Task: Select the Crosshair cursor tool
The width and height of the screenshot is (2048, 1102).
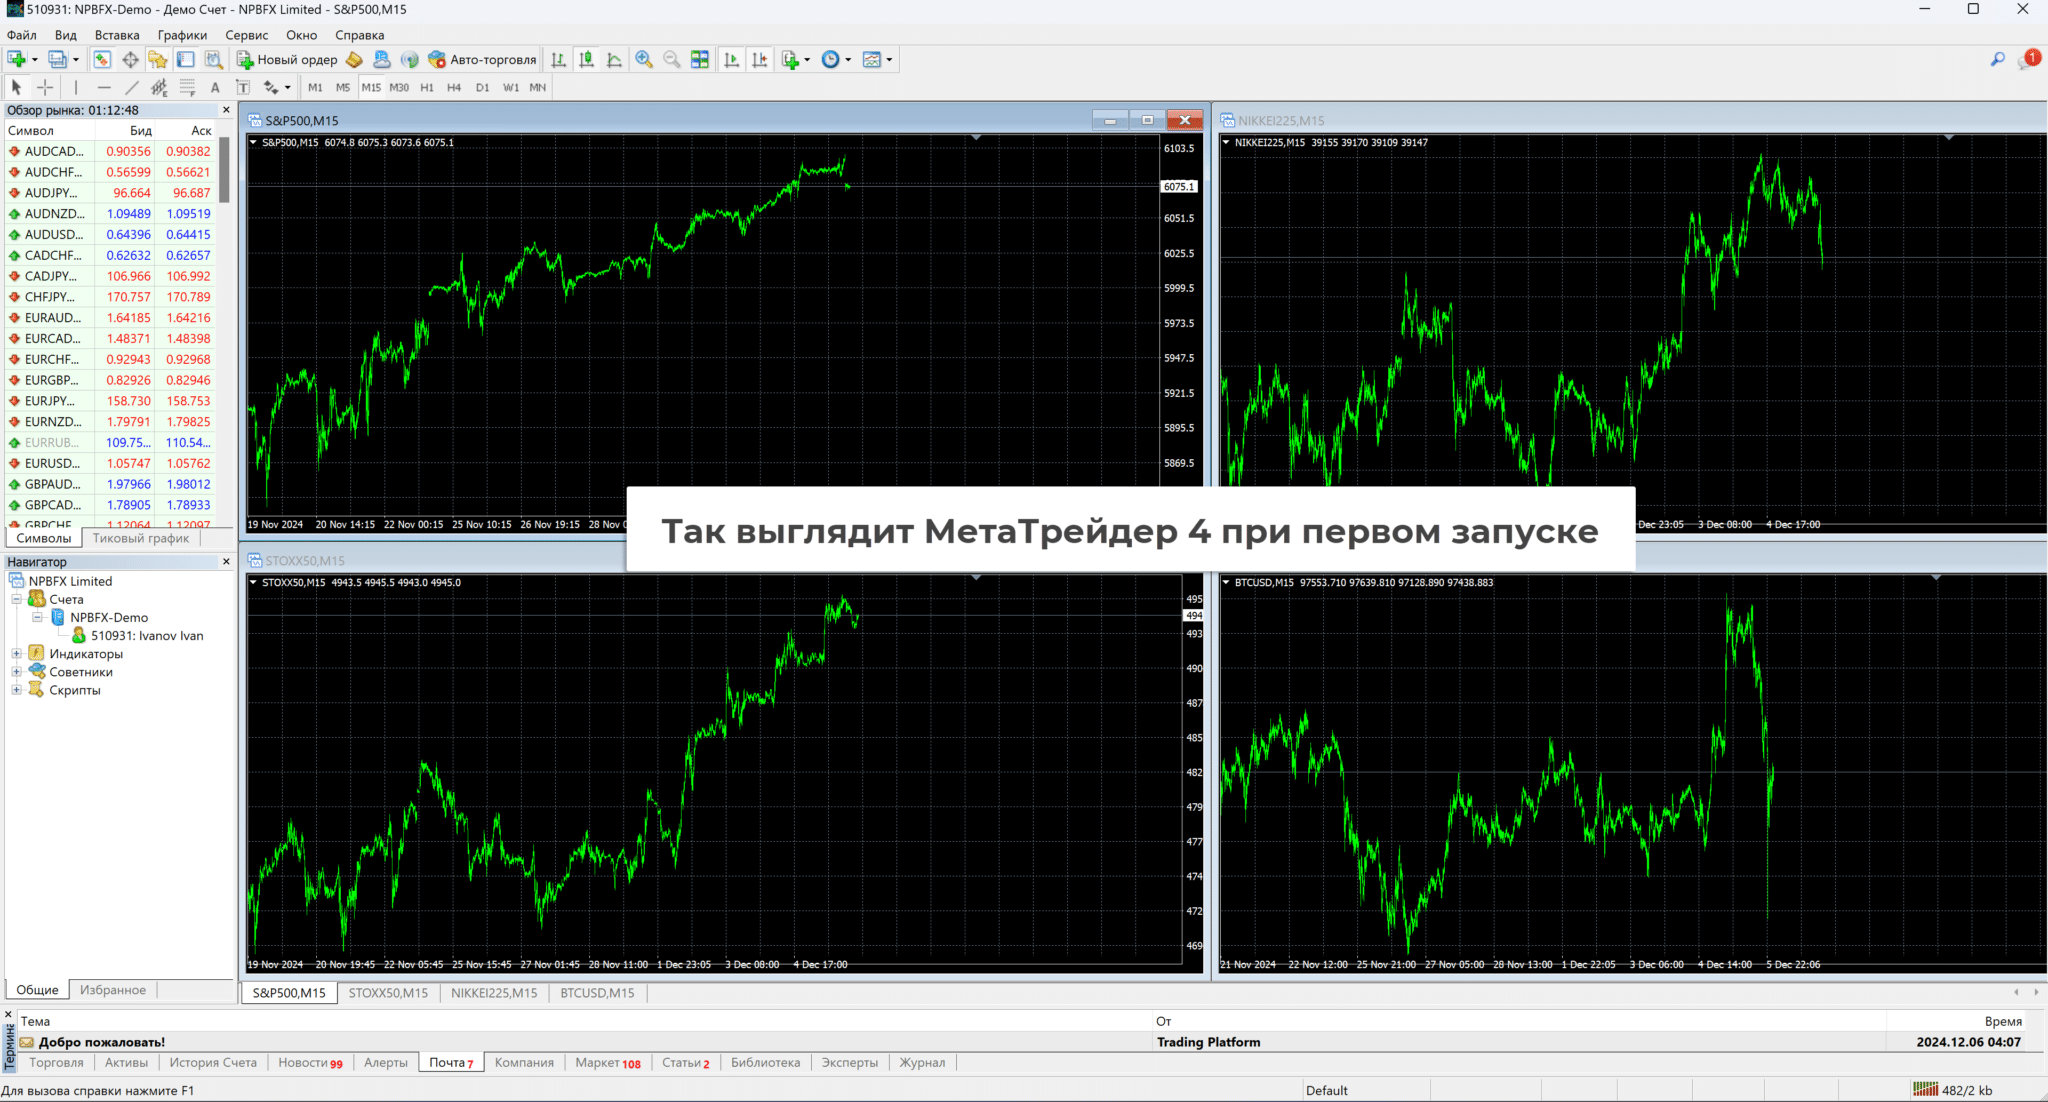Action: point(45,88)
